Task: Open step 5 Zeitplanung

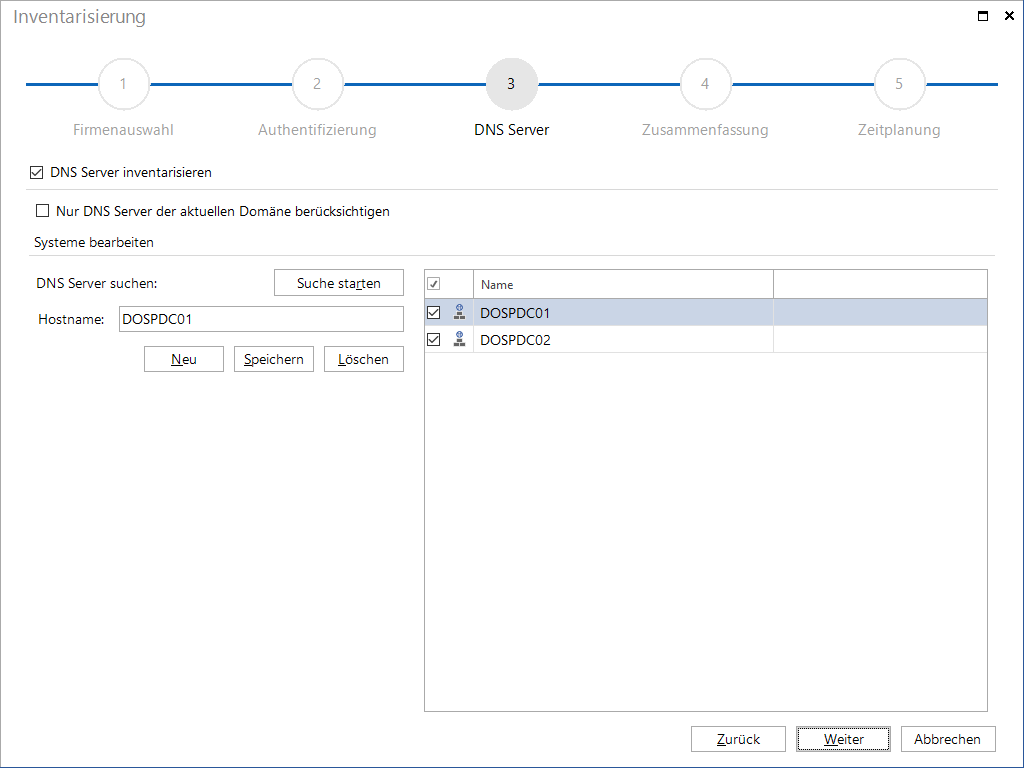Action: coord(899,84)
